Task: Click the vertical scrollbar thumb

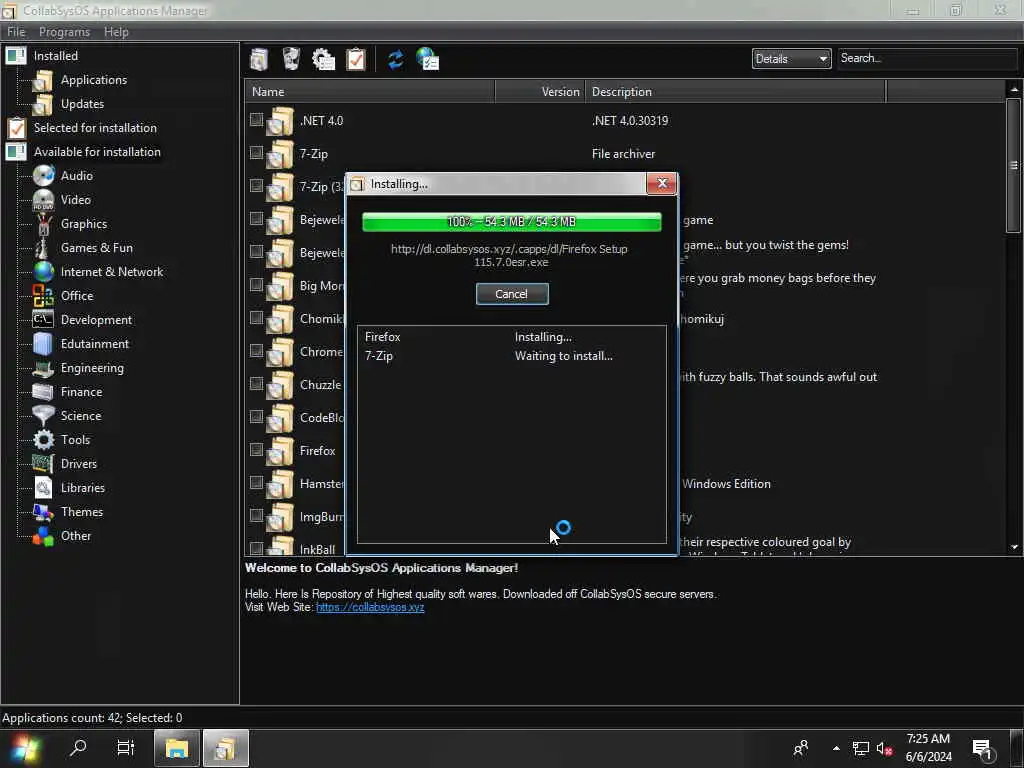Action: 1014,165
